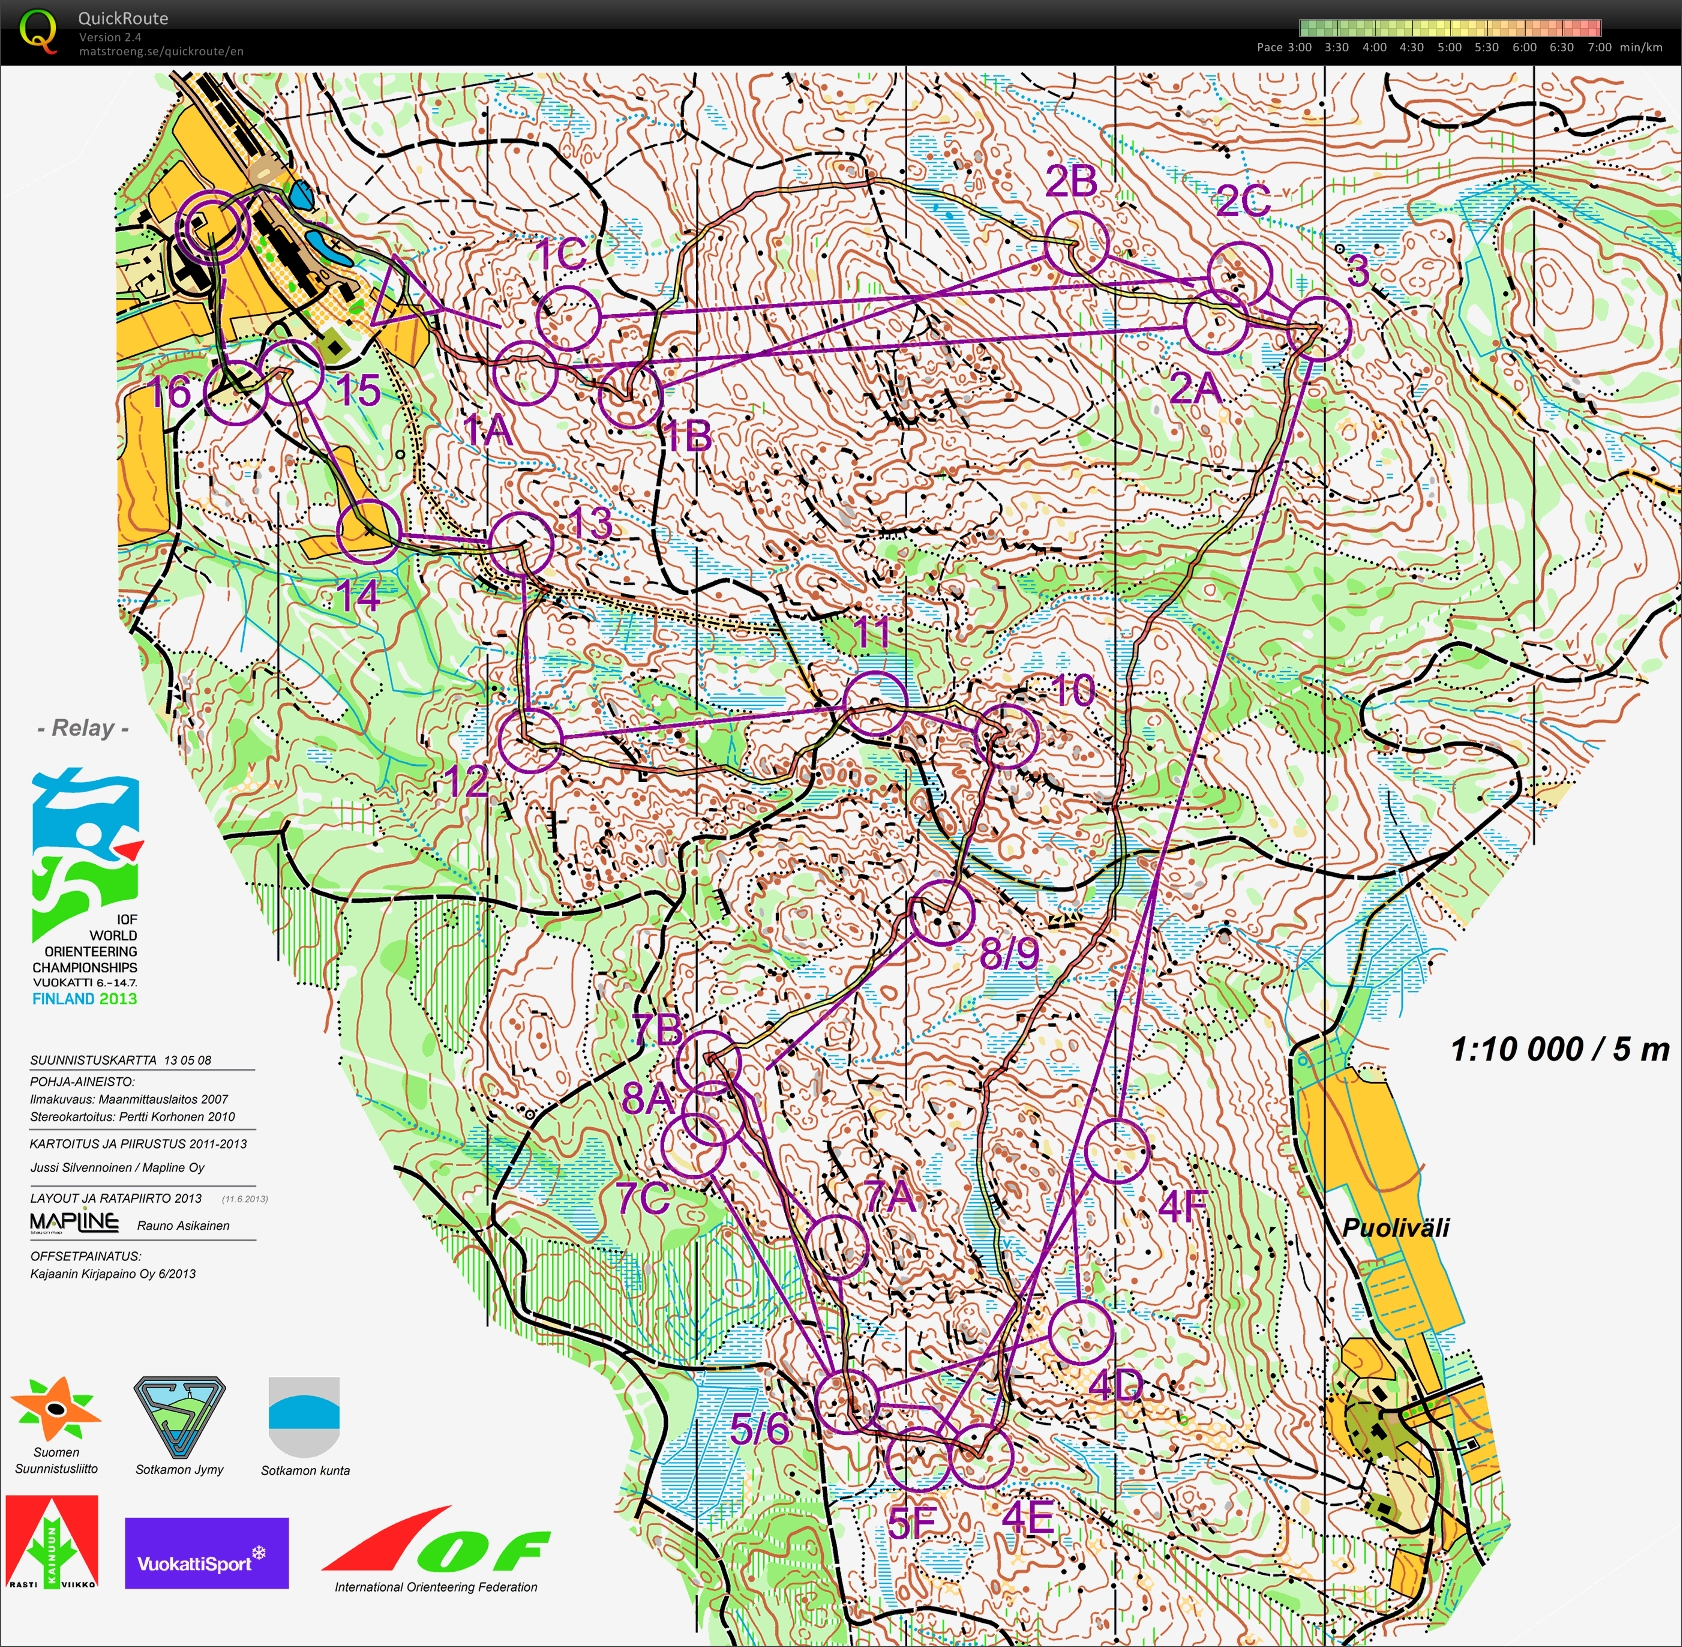1682x1647 pixels.
Task: Click the purple VuokattiSport logo
Action: (207, 1553)
